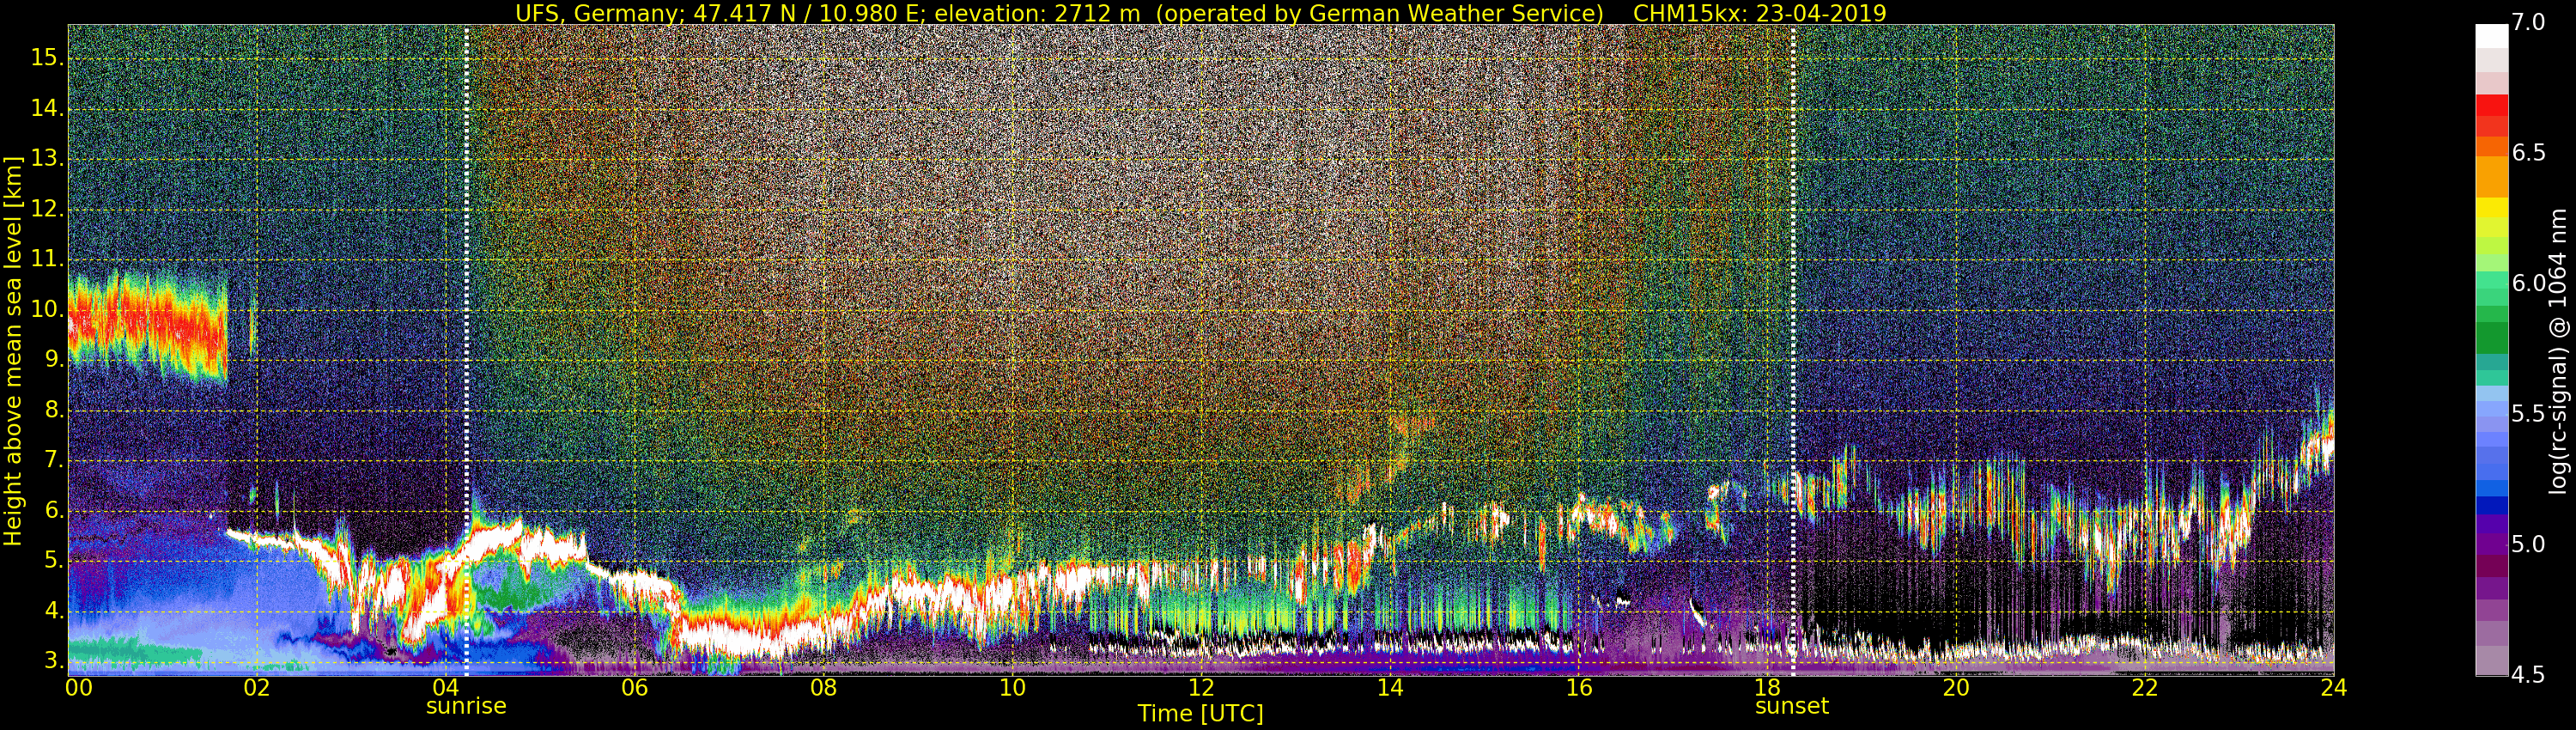Click the white dotted sunset marker line

1793,350
